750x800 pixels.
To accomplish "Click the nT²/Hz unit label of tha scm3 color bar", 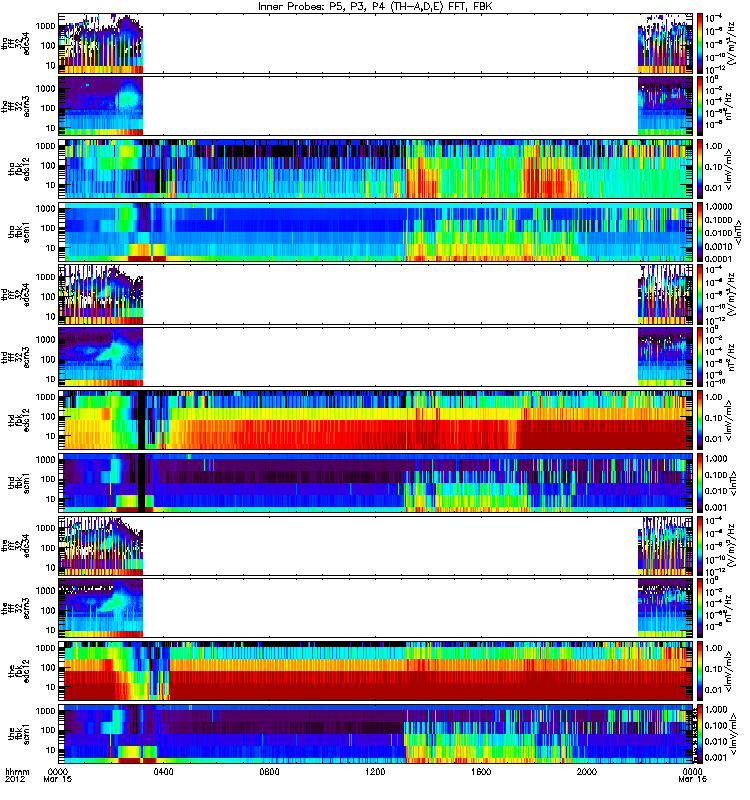I will tap(729, 106).
